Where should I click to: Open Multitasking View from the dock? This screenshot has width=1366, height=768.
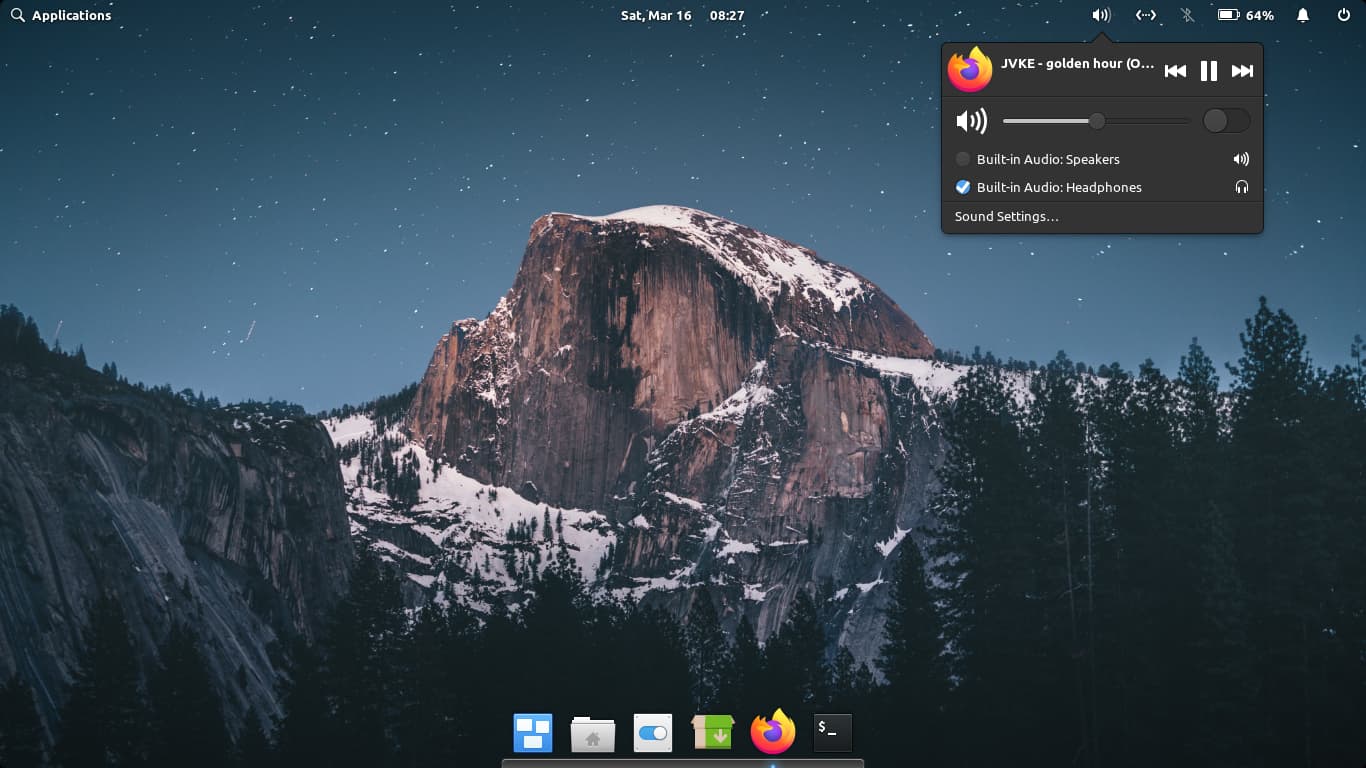[x=533, y=733]
